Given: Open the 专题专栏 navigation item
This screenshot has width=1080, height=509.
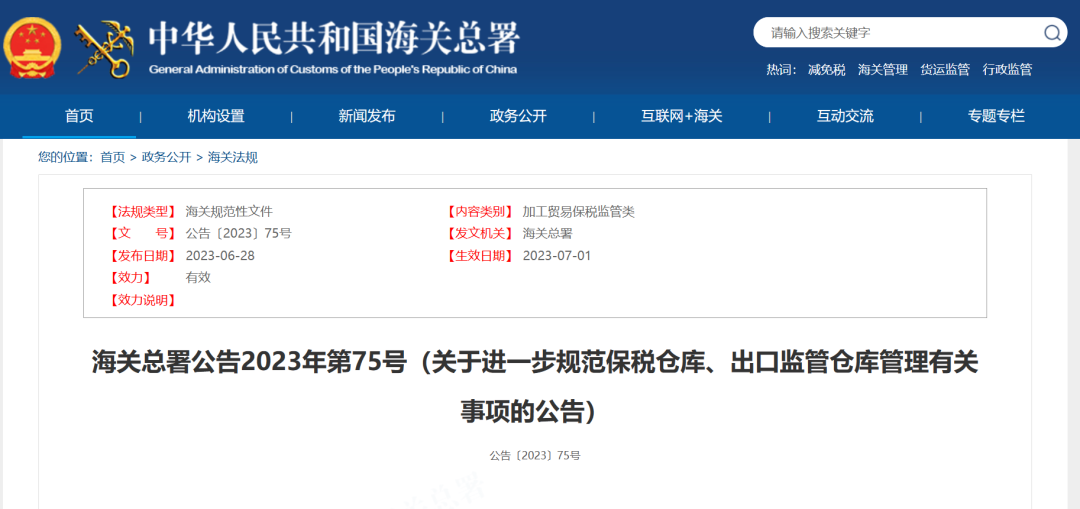Looking at the screenshot, I should (996, 116).
